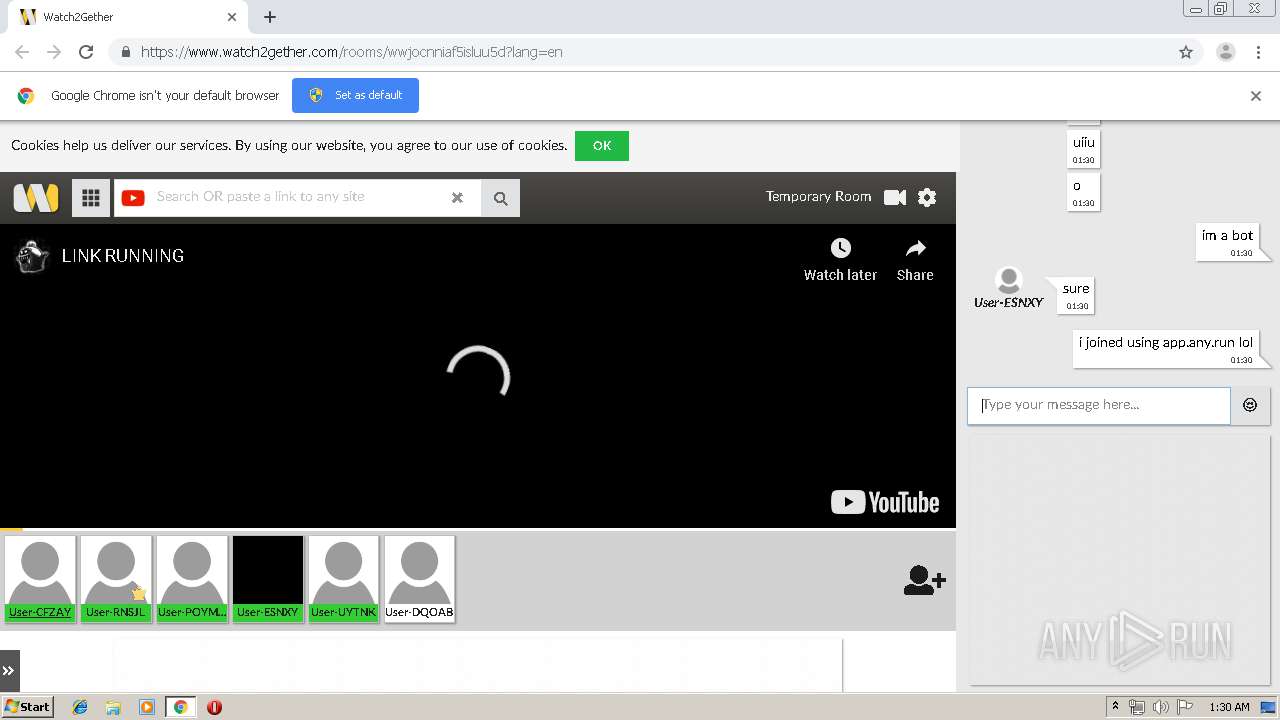The image size is (1280, 720).
Task: Open the YouTube source selector
Action: coord(133,198)
